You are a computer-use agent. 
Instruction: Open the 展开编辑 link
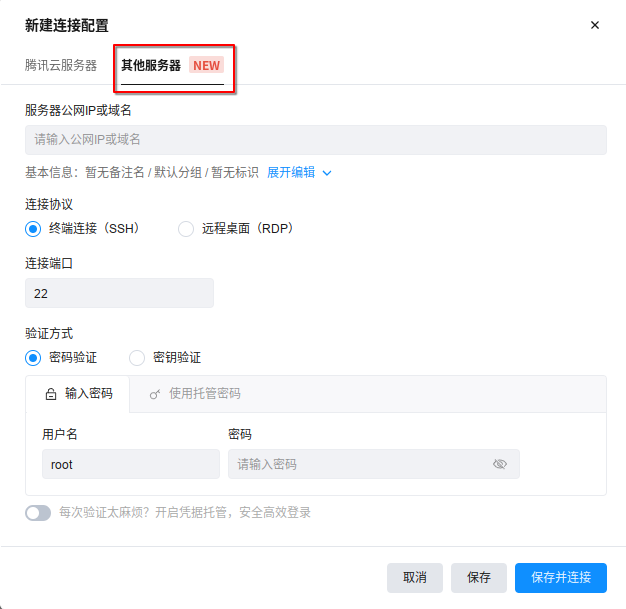coord(291,173)
